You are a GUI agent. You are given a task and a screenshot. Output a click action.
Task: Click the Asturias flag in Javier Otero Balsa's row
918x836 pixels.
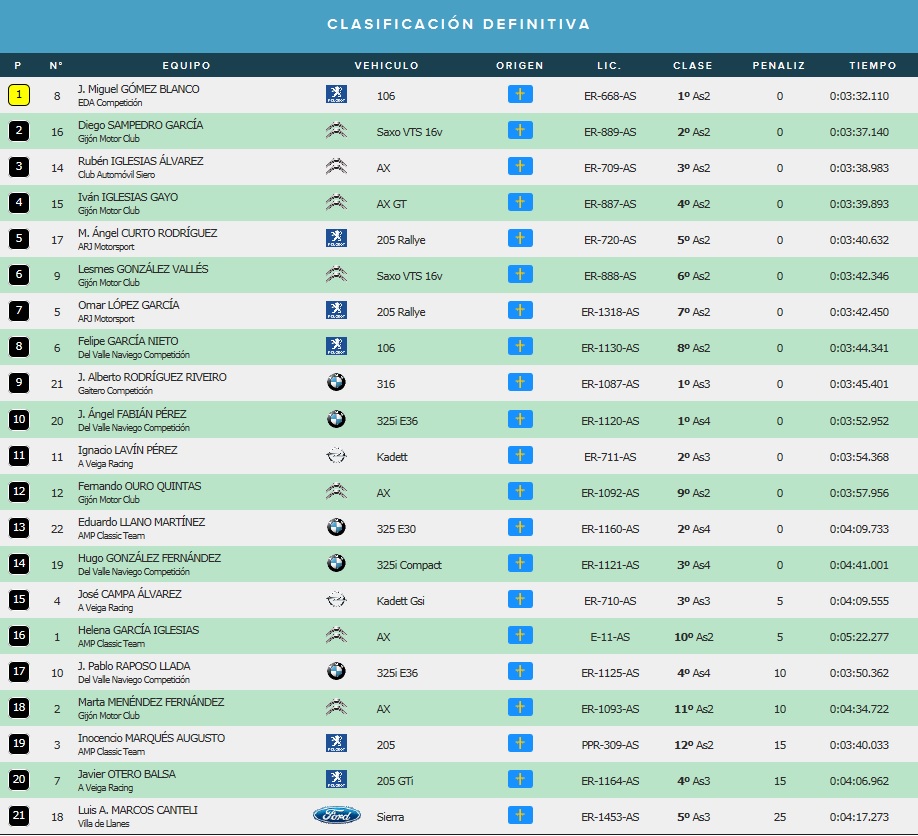click(x=520, y=779)
